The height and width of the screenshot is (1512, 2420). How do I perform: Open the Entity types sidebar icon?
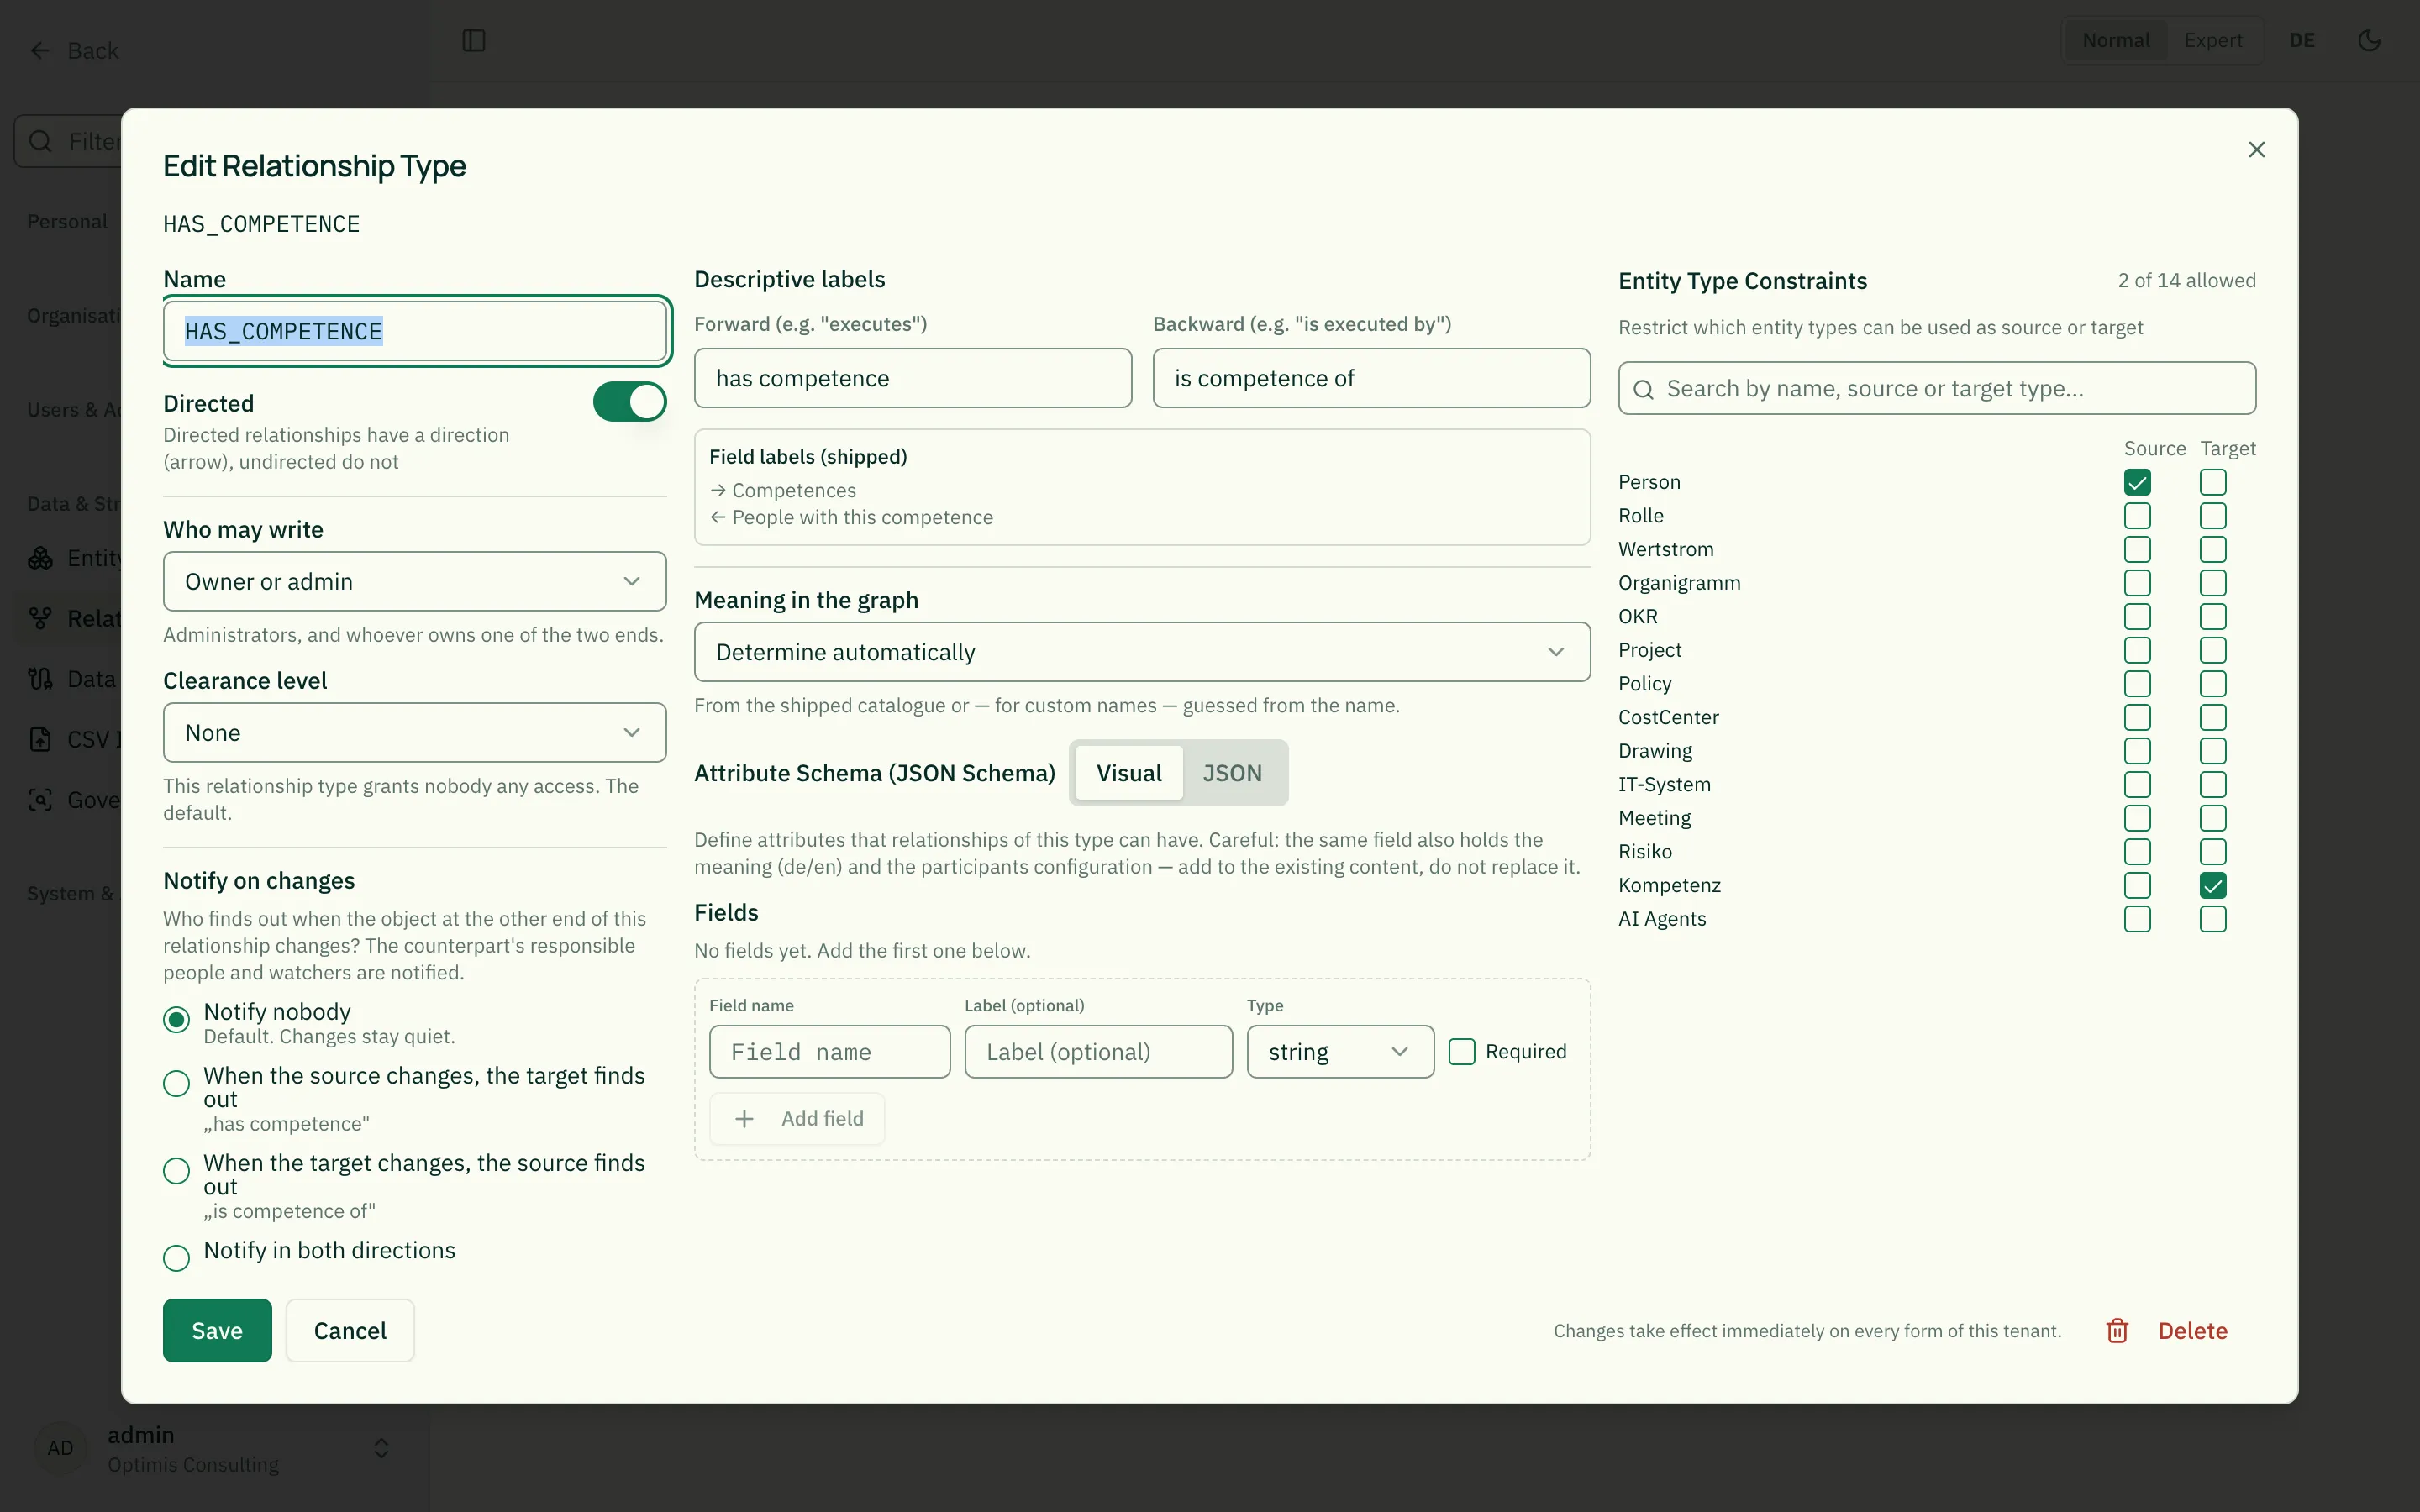pos(40,559)
